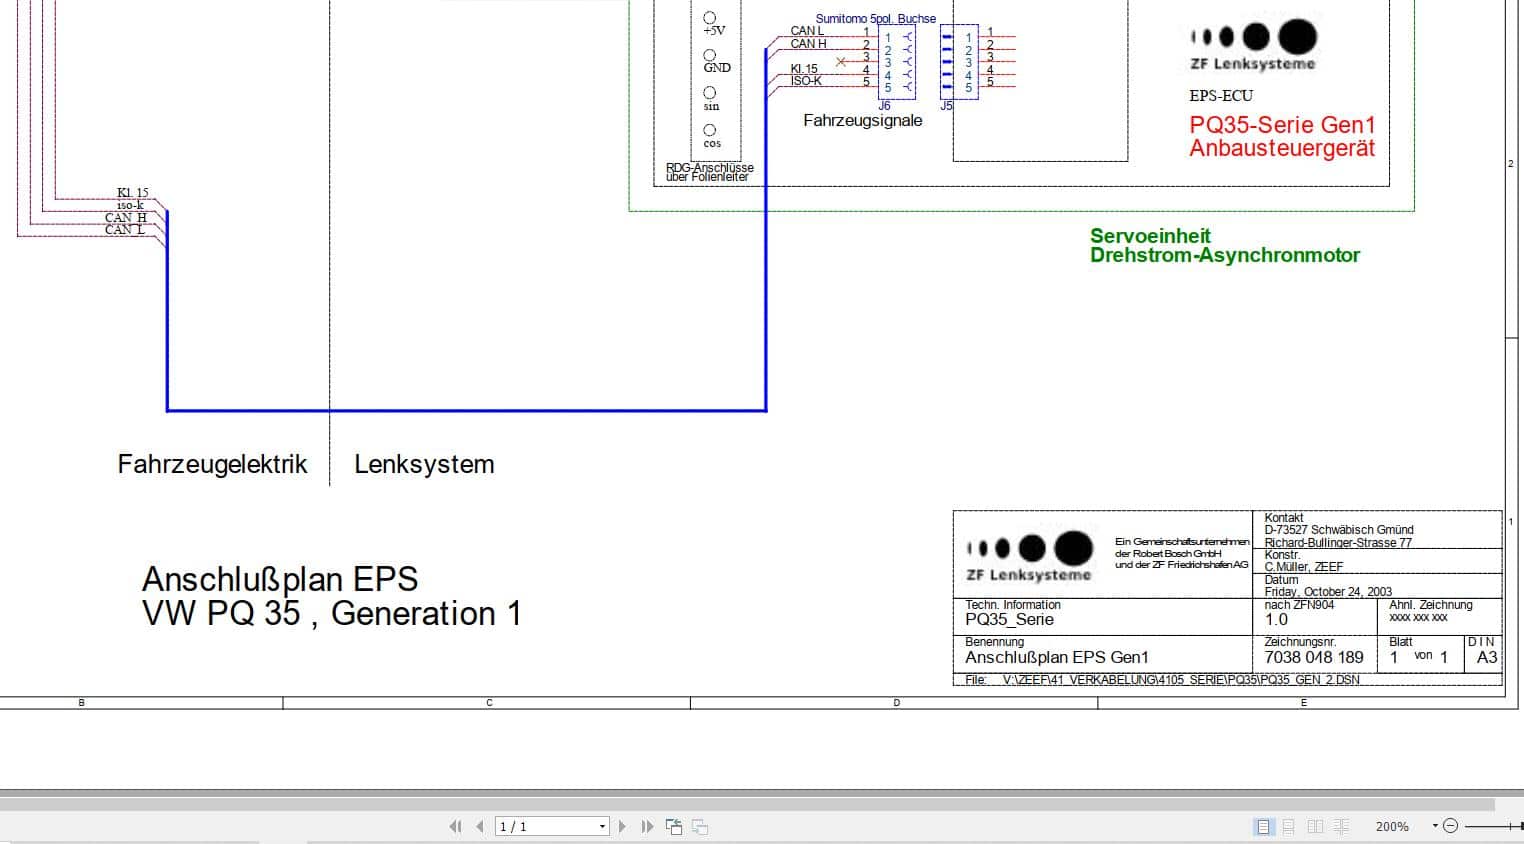Click the '+5V' pin label
Image resolution: width=1524 pixels, height=844 pixels.
click(714, 30)
